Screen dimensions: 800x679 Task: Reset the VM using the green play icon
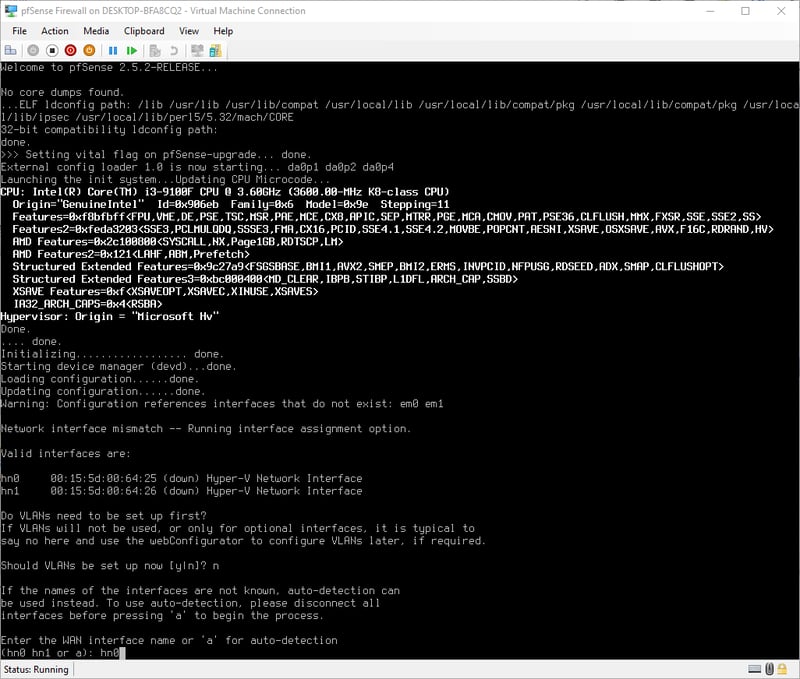click(130, 50)
